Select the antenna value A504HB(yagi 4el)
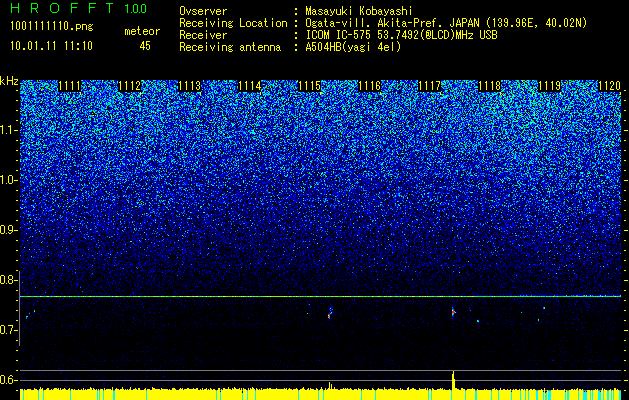The image size is (629, 400). coord(353,47)
